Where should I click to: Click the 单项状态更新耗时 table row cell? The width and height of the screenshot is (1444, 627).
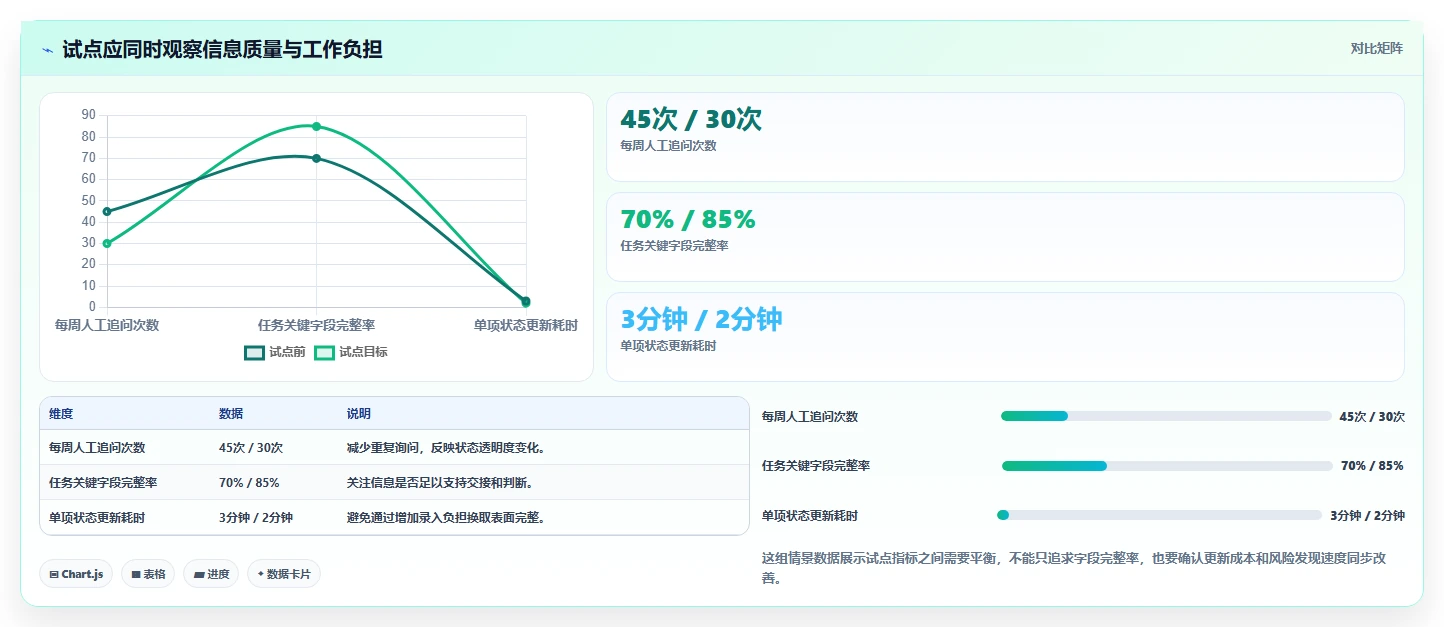[x=97, y=518]
